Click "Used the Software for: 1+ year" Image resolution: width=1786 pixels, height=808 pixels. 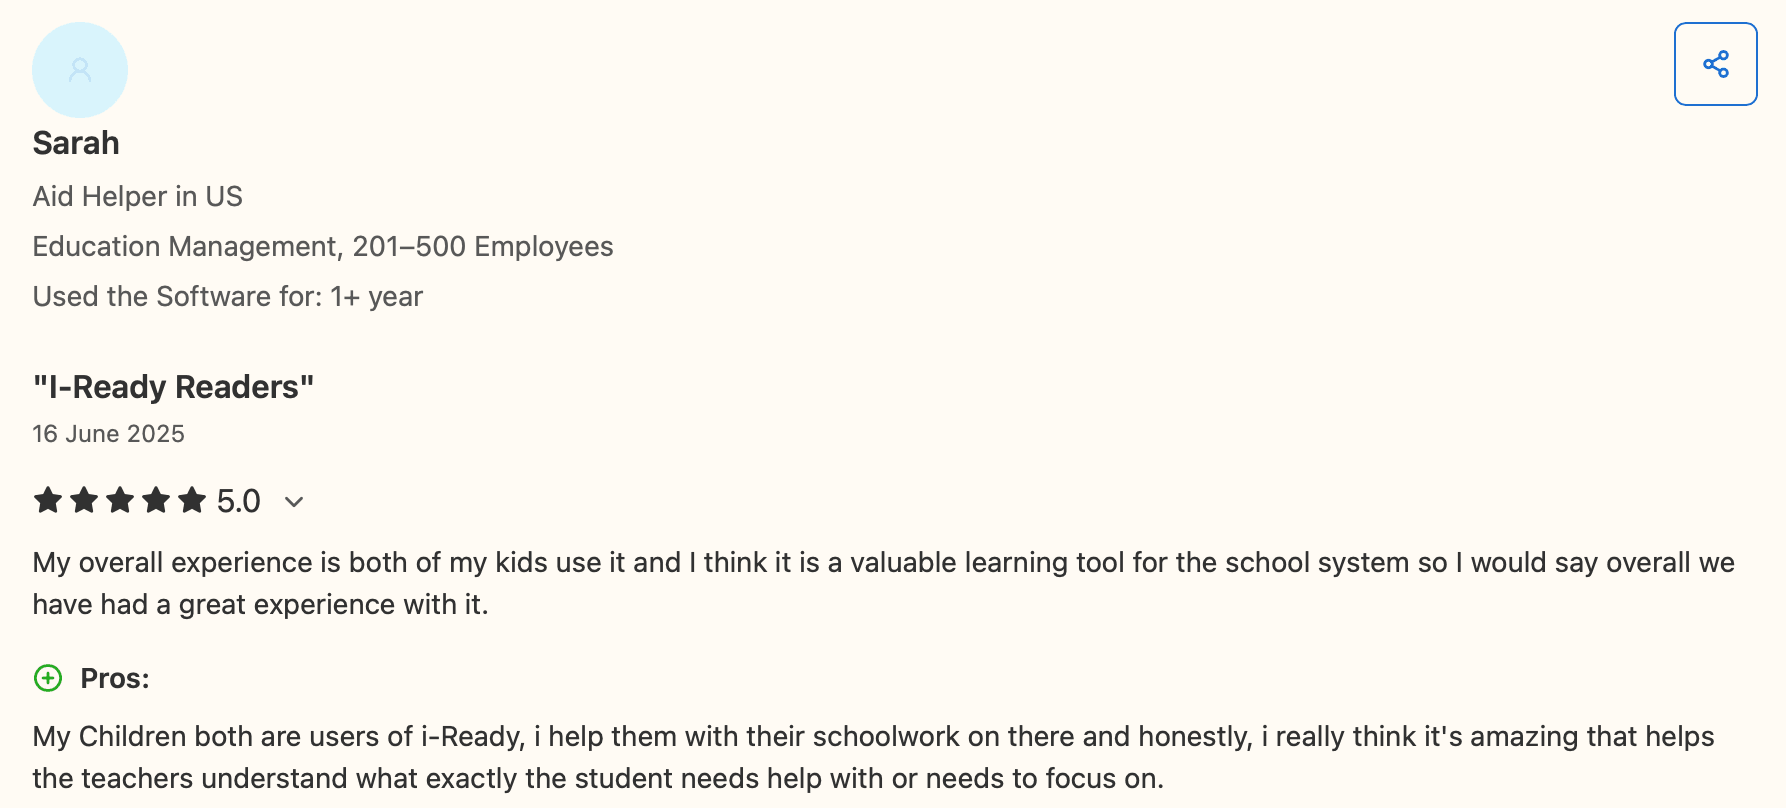pos(227,296)
